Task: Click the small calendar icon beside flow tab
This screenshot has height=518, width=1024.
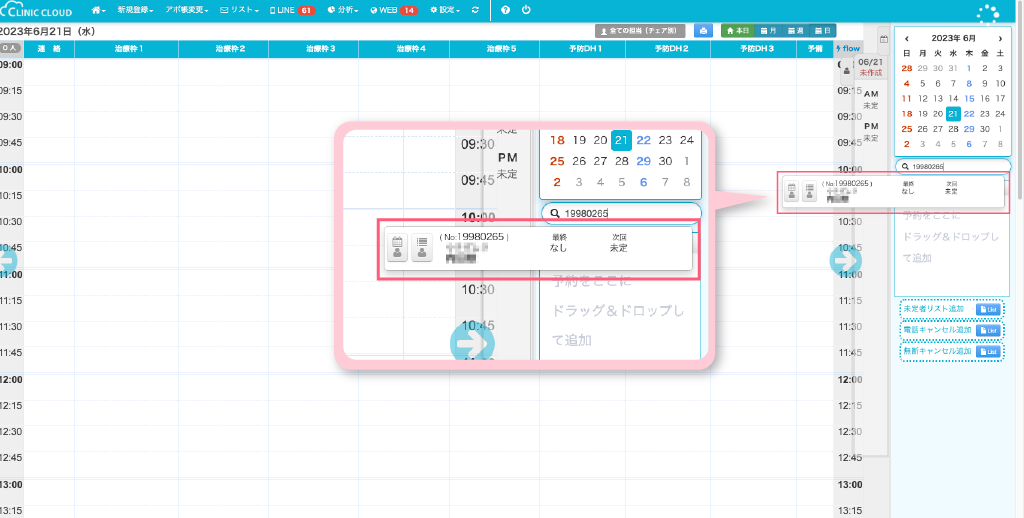Action: click(x=883, y=40)
